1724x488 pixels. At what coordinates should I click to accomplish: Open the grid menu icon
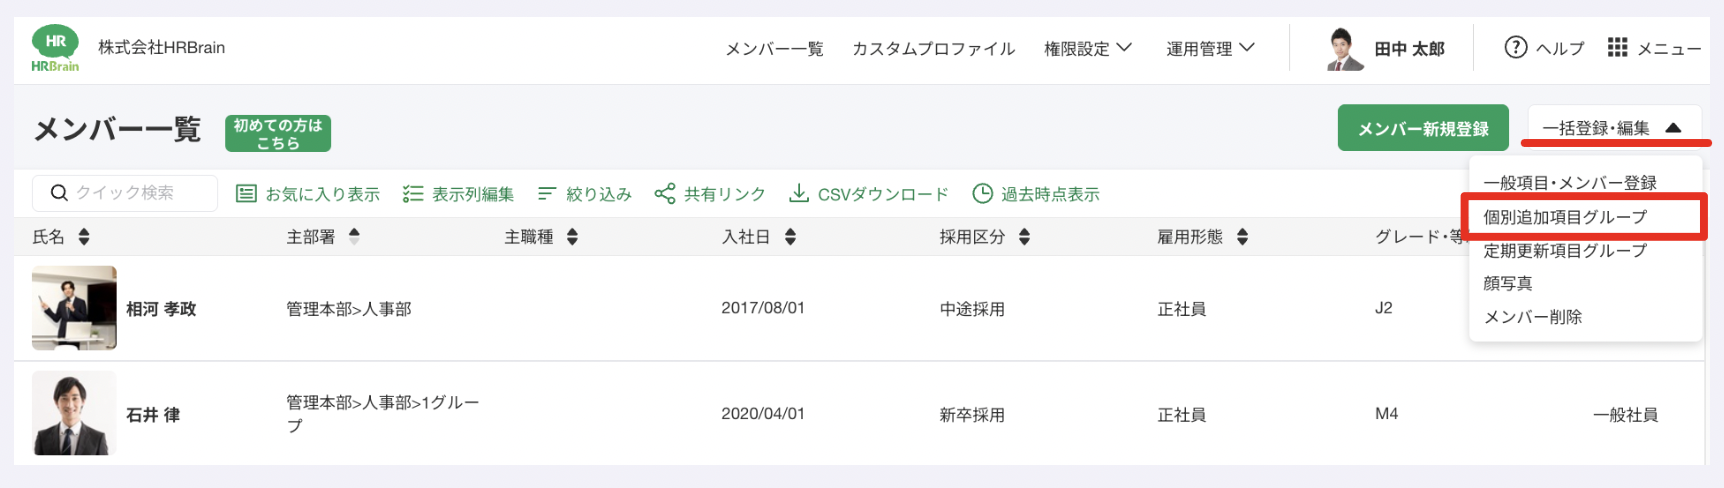coord(1617,48)
